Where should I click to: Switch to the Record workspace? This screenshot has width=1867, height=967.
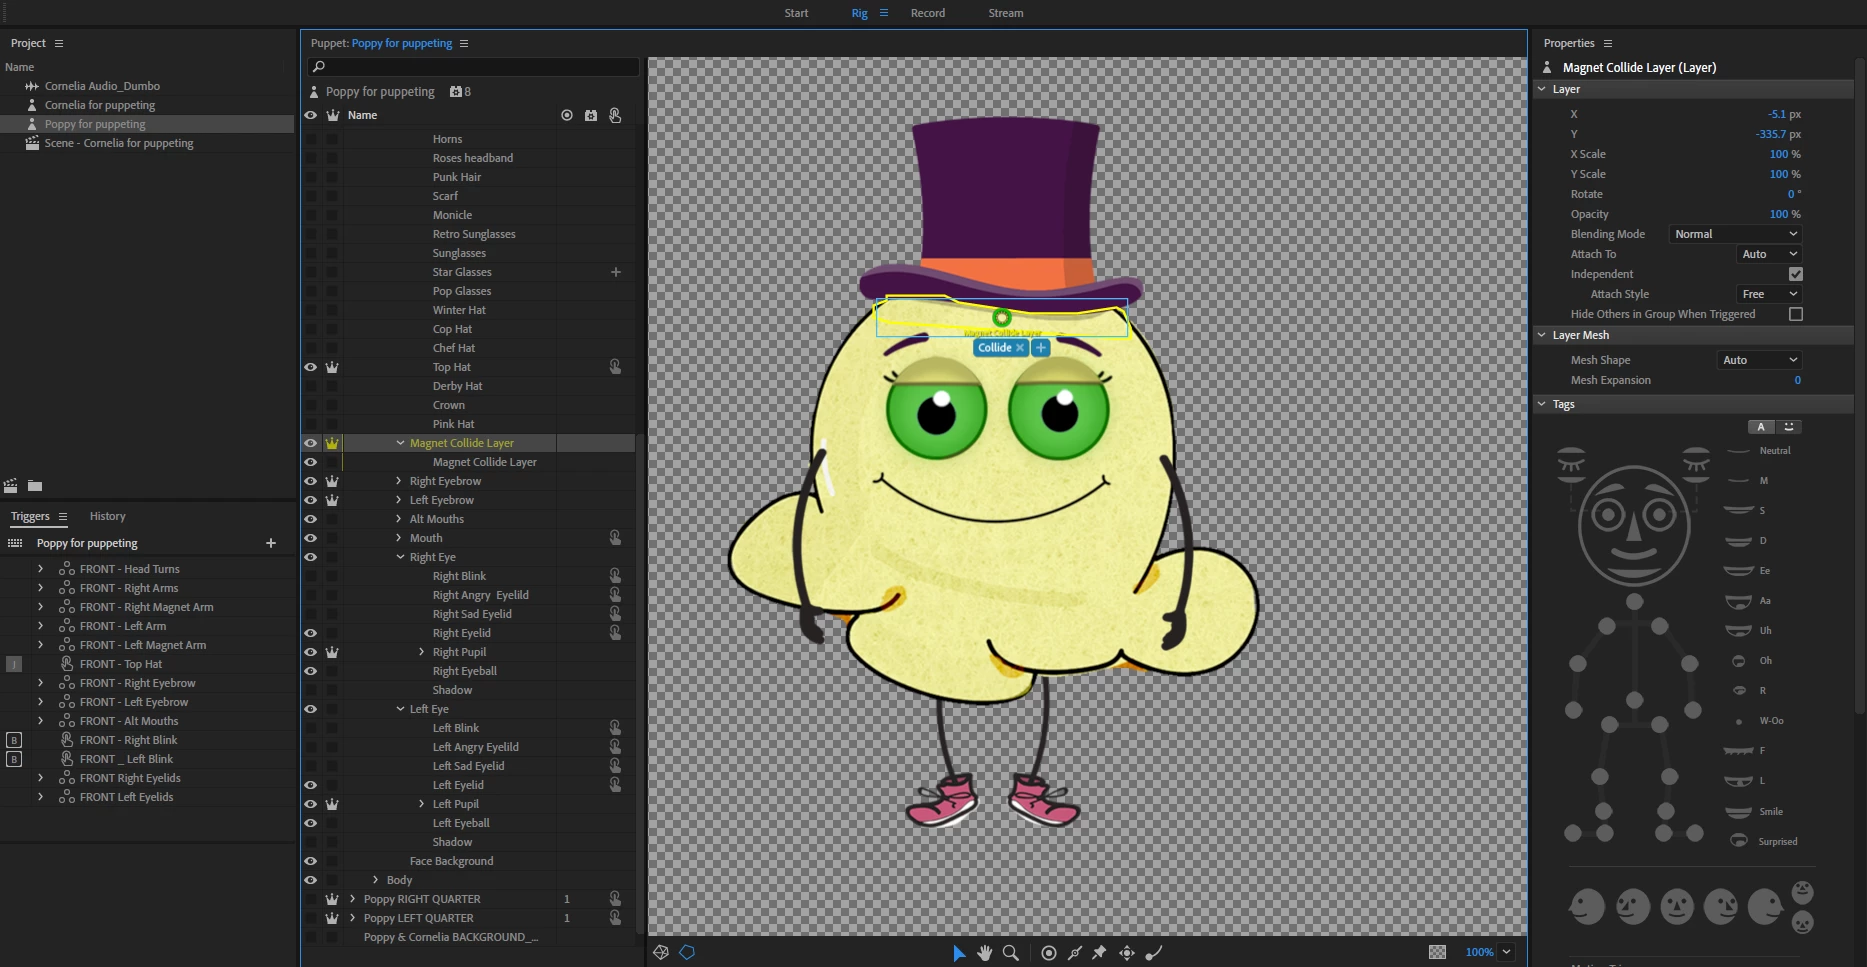pyautogui.click(x=928, y=13)
